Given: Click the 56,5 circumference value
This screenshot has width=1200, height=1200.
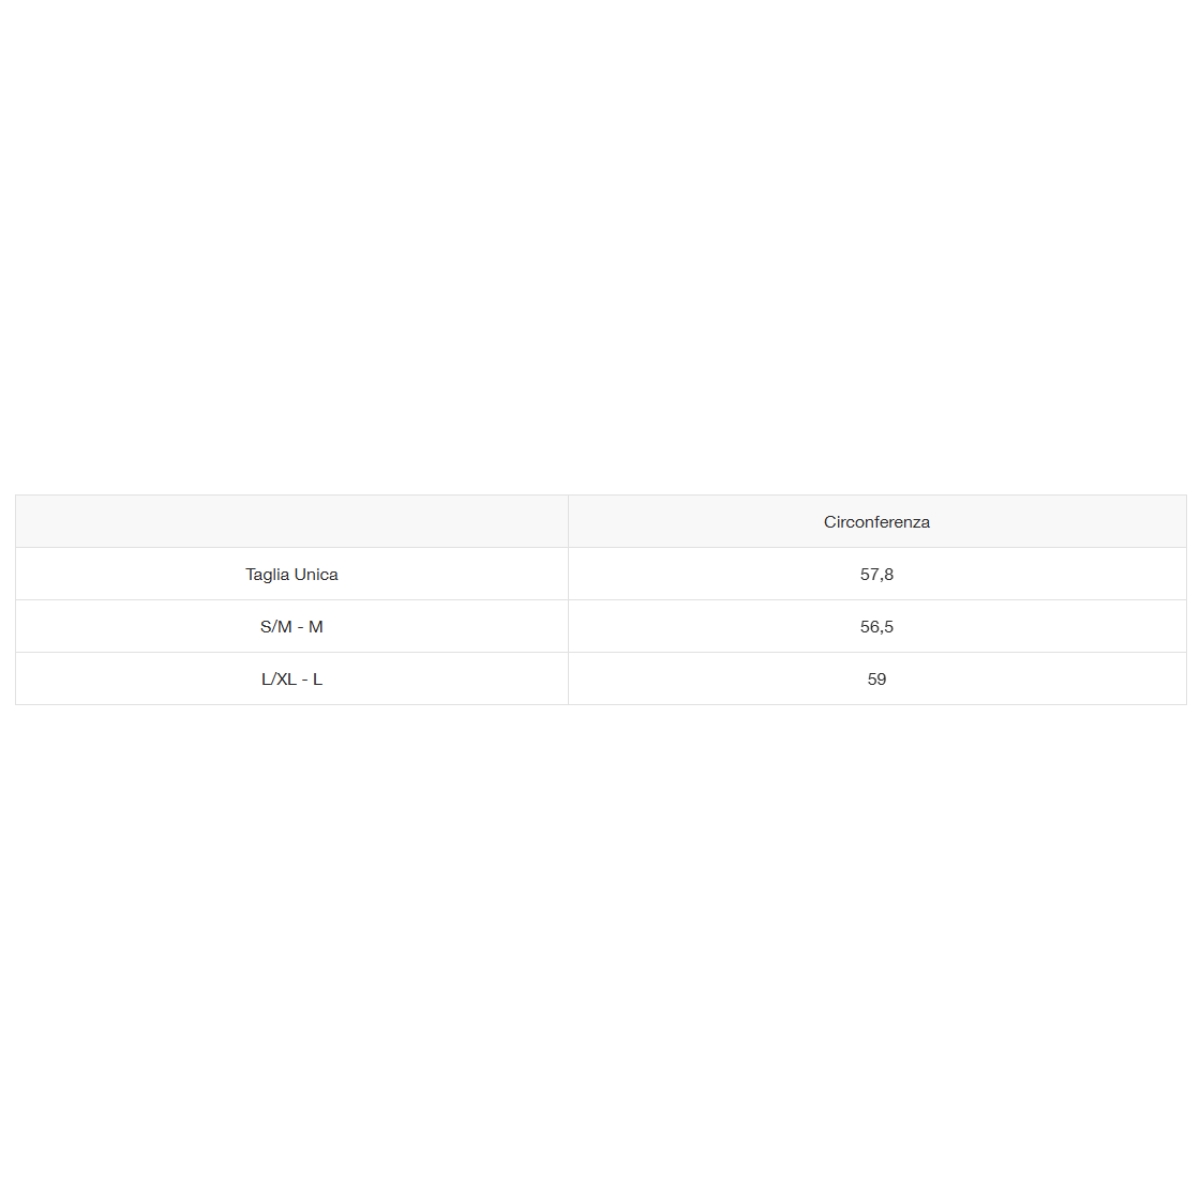Looking at the screenshot, I should pyautogui.click(x=876, y=627).
